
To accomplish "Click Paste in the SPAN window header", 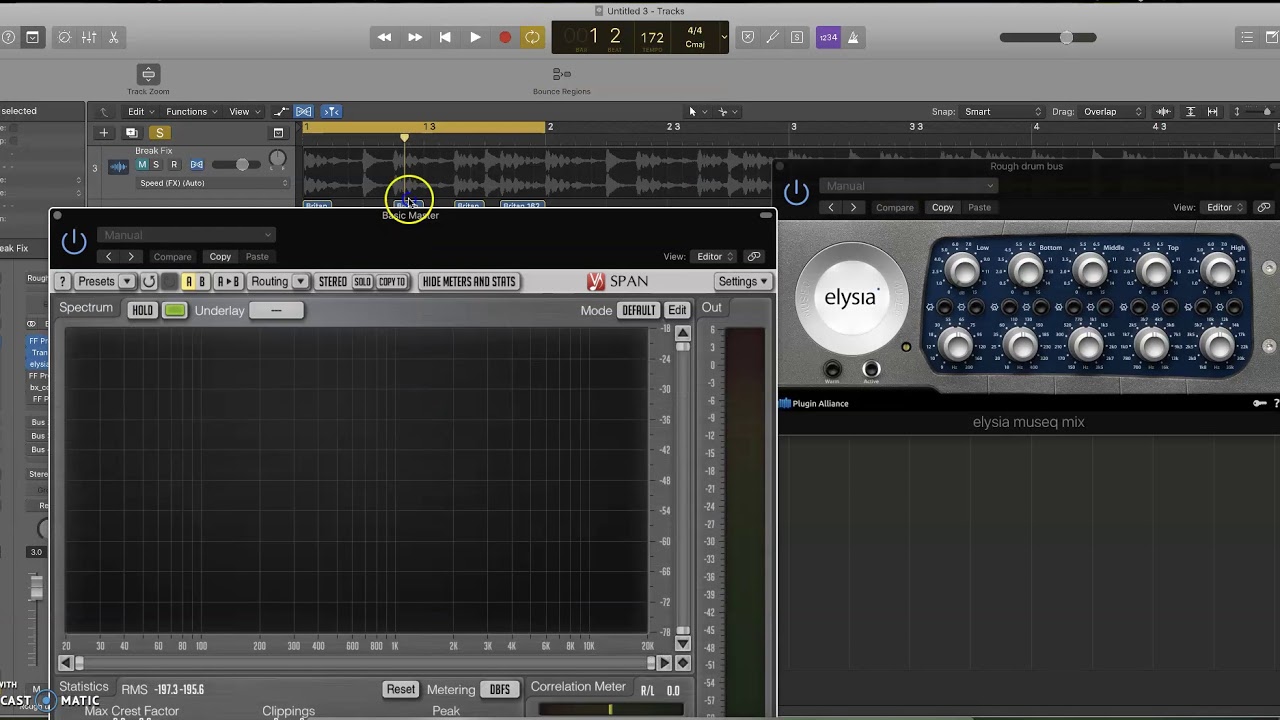I will click(x=257, y=256).
